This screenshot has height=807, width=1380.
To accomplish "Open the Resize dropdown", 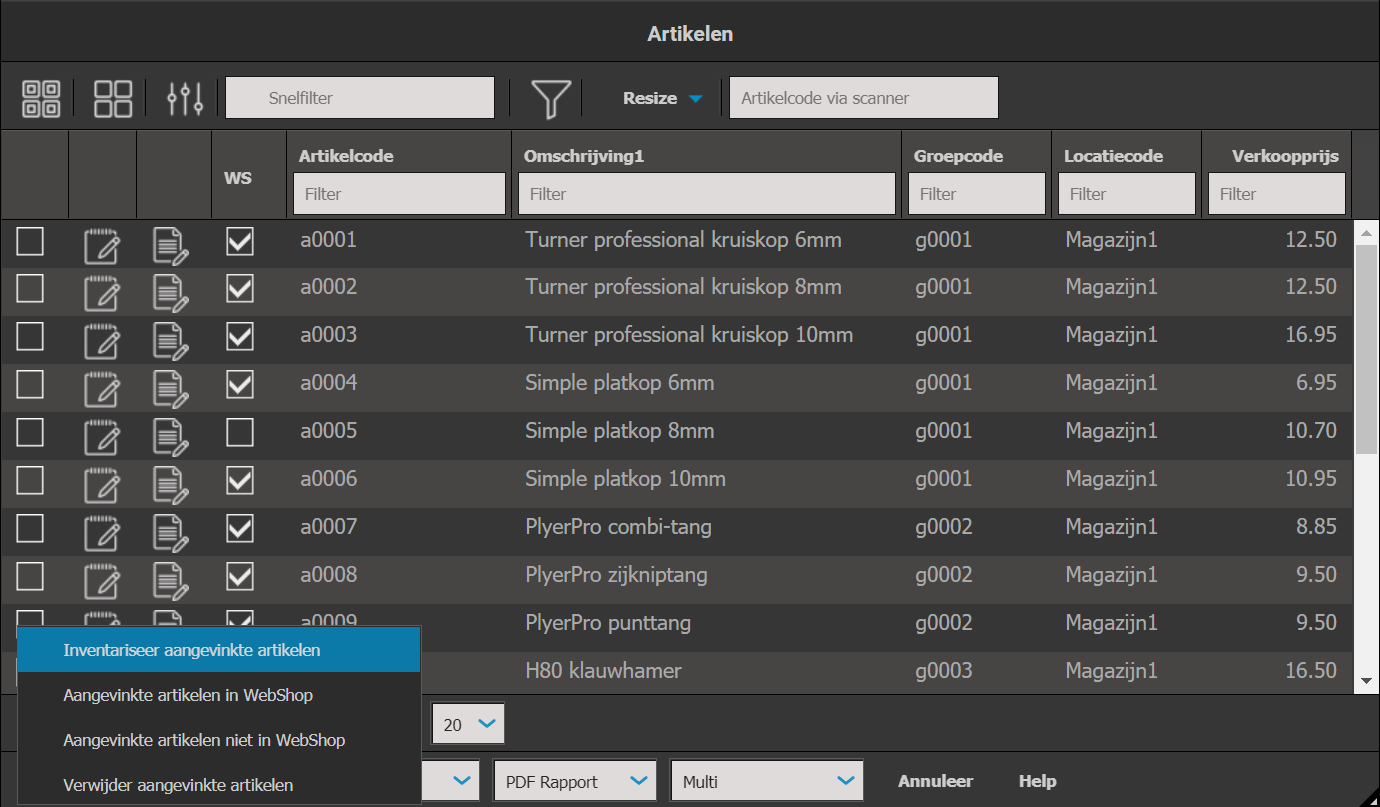I will (663, 98).
